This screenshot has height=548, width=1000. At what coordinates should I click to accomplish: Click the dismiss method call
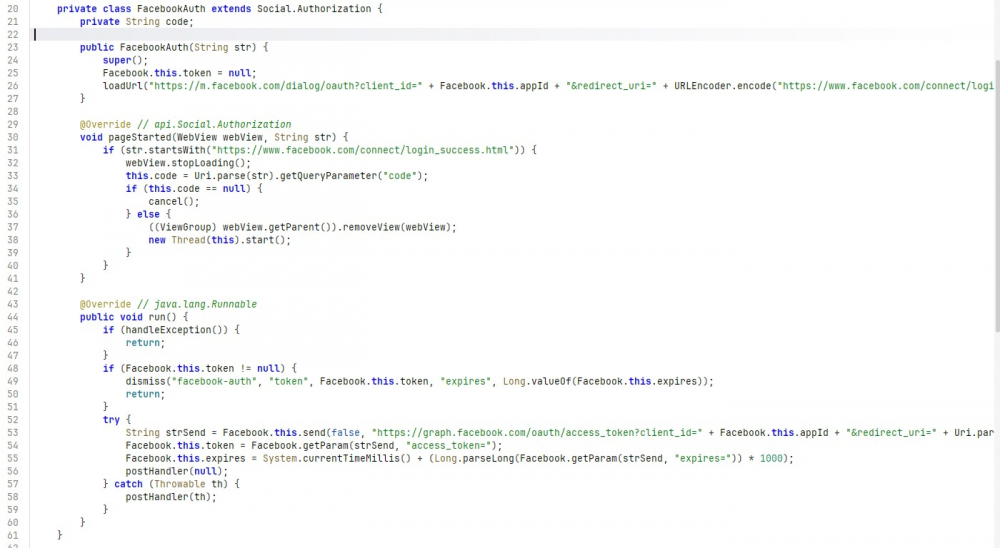pos(145,381)
